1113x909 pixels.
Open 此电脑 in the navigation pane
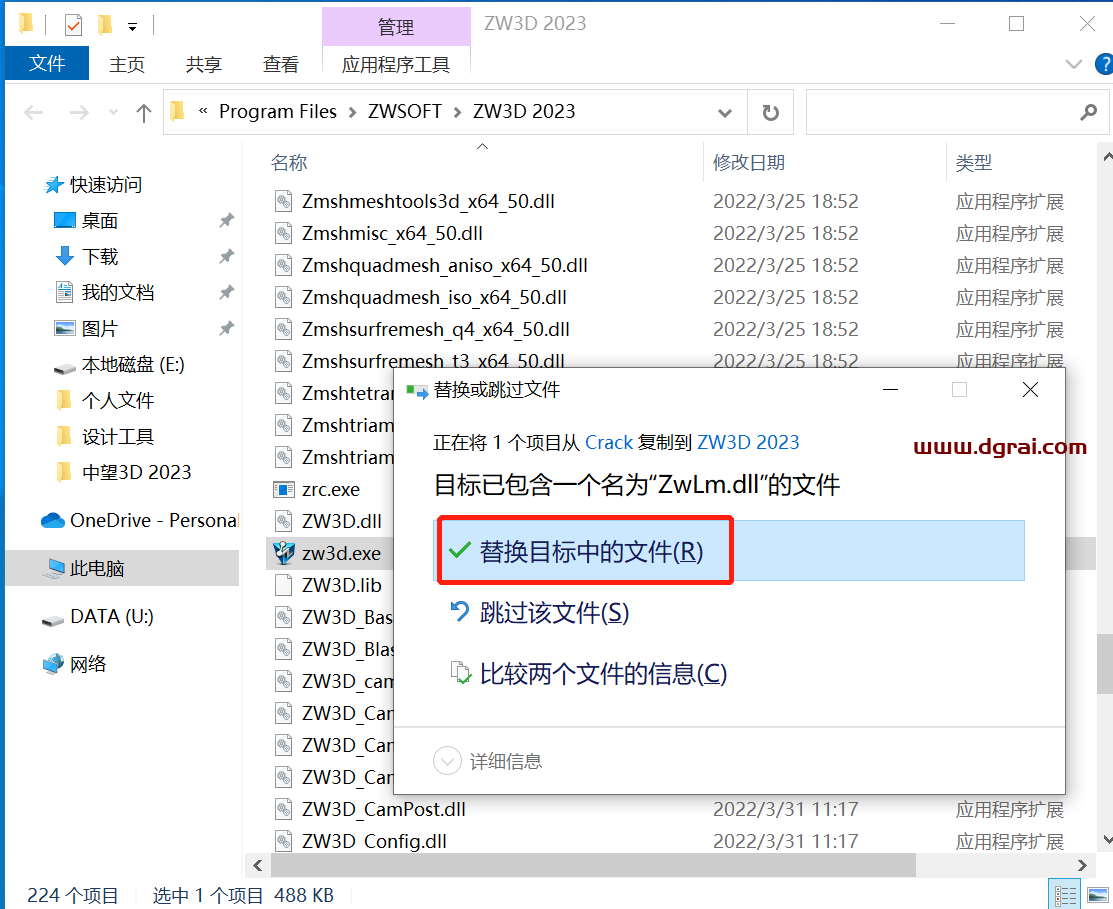click(x=97, y=568)
